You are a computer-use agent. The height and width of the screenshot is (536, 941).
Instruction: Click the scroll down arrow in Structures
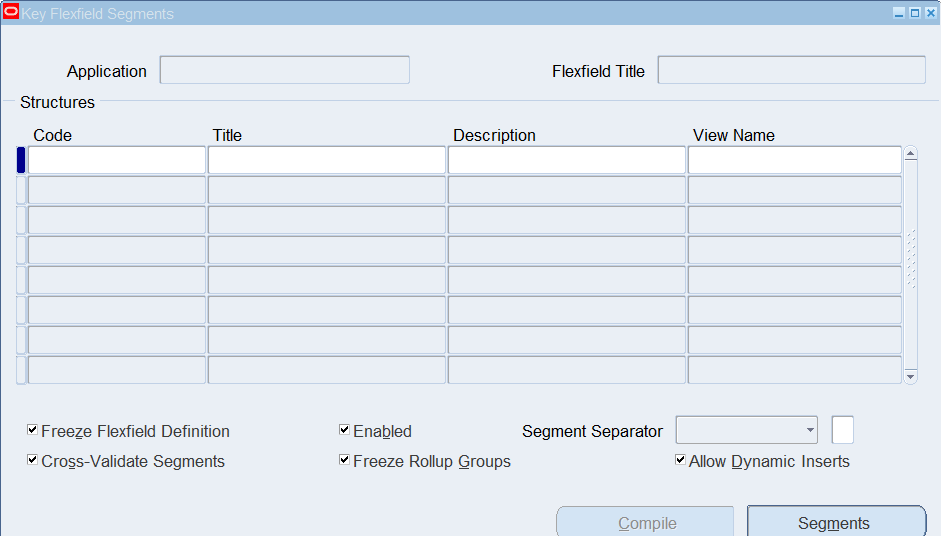pos(910,376)
